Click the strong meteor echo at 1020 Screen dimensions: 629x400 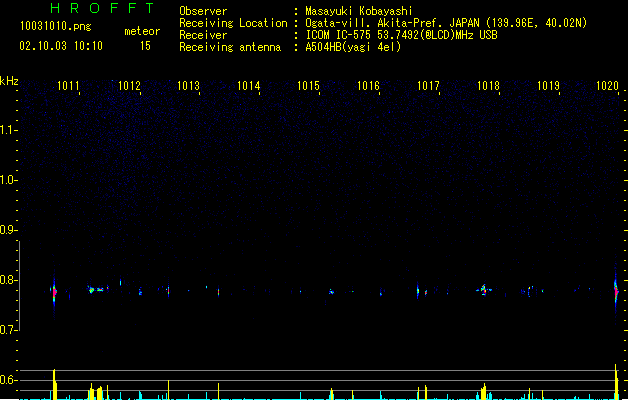pos(616,292)
